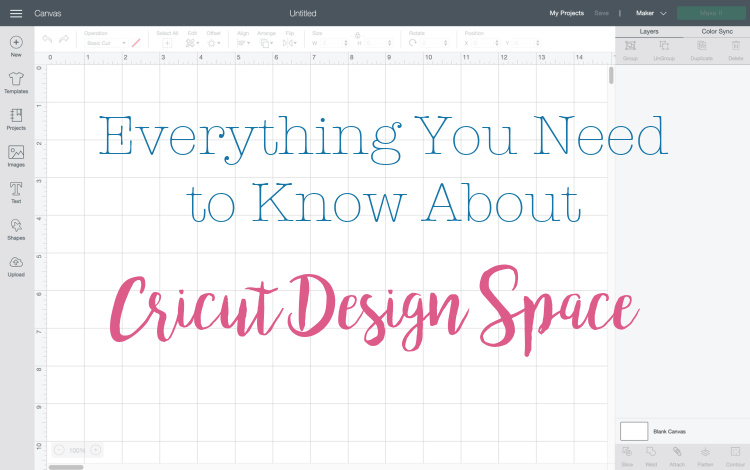Click the Rotate icon
This screenshot has height=470, width=750.
click(413, 43)
